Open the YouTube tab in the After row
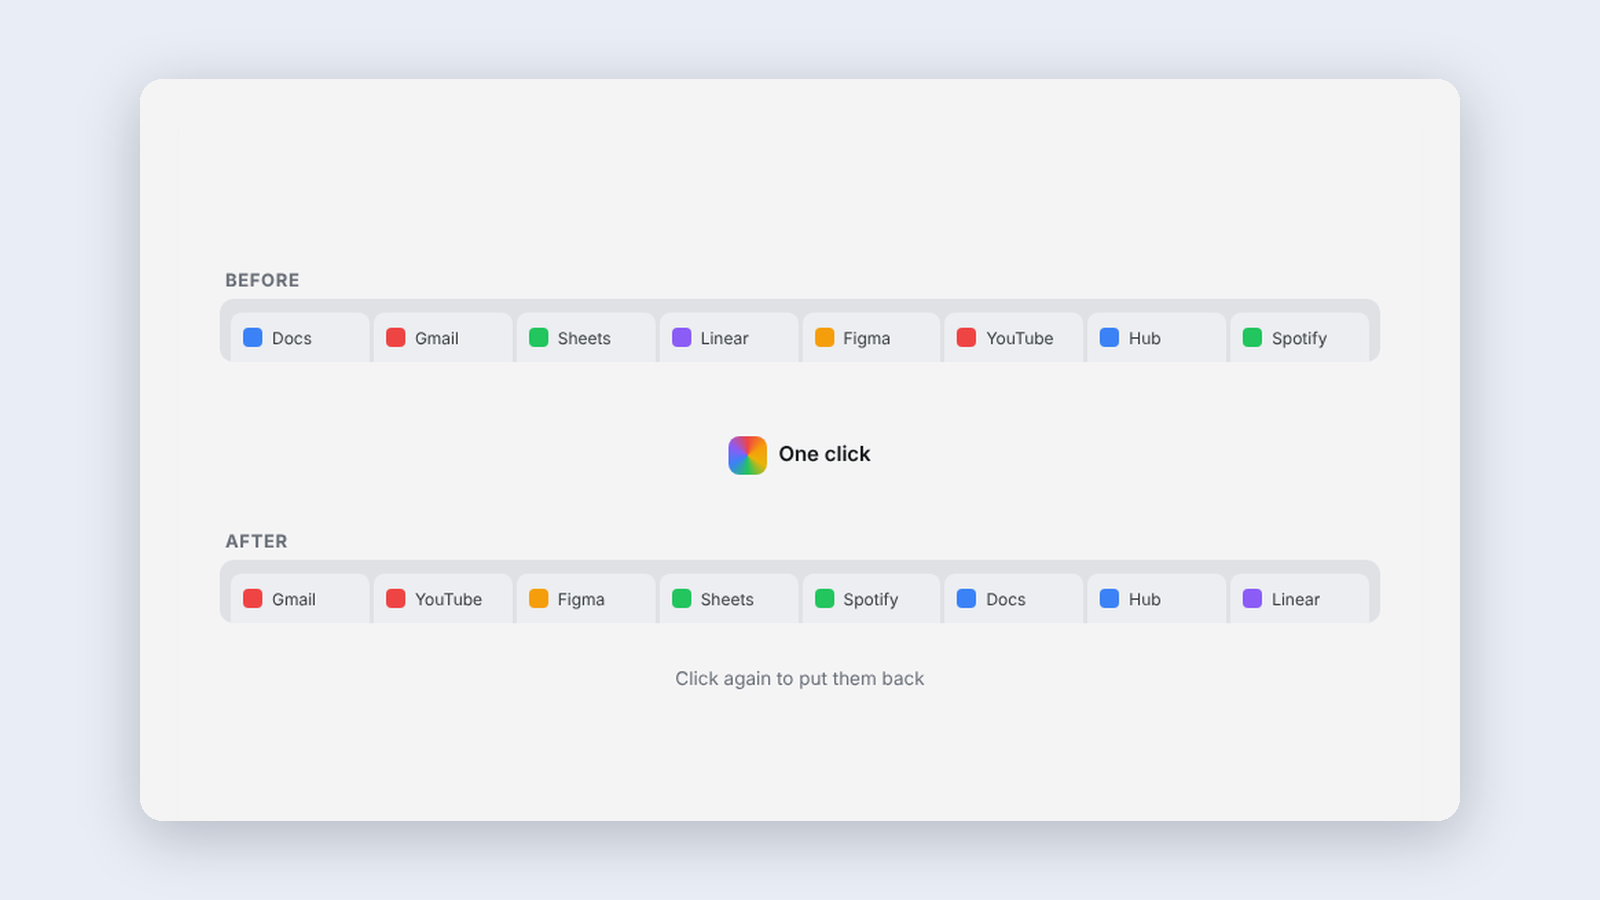1600x900 pixels. point(443,599)
